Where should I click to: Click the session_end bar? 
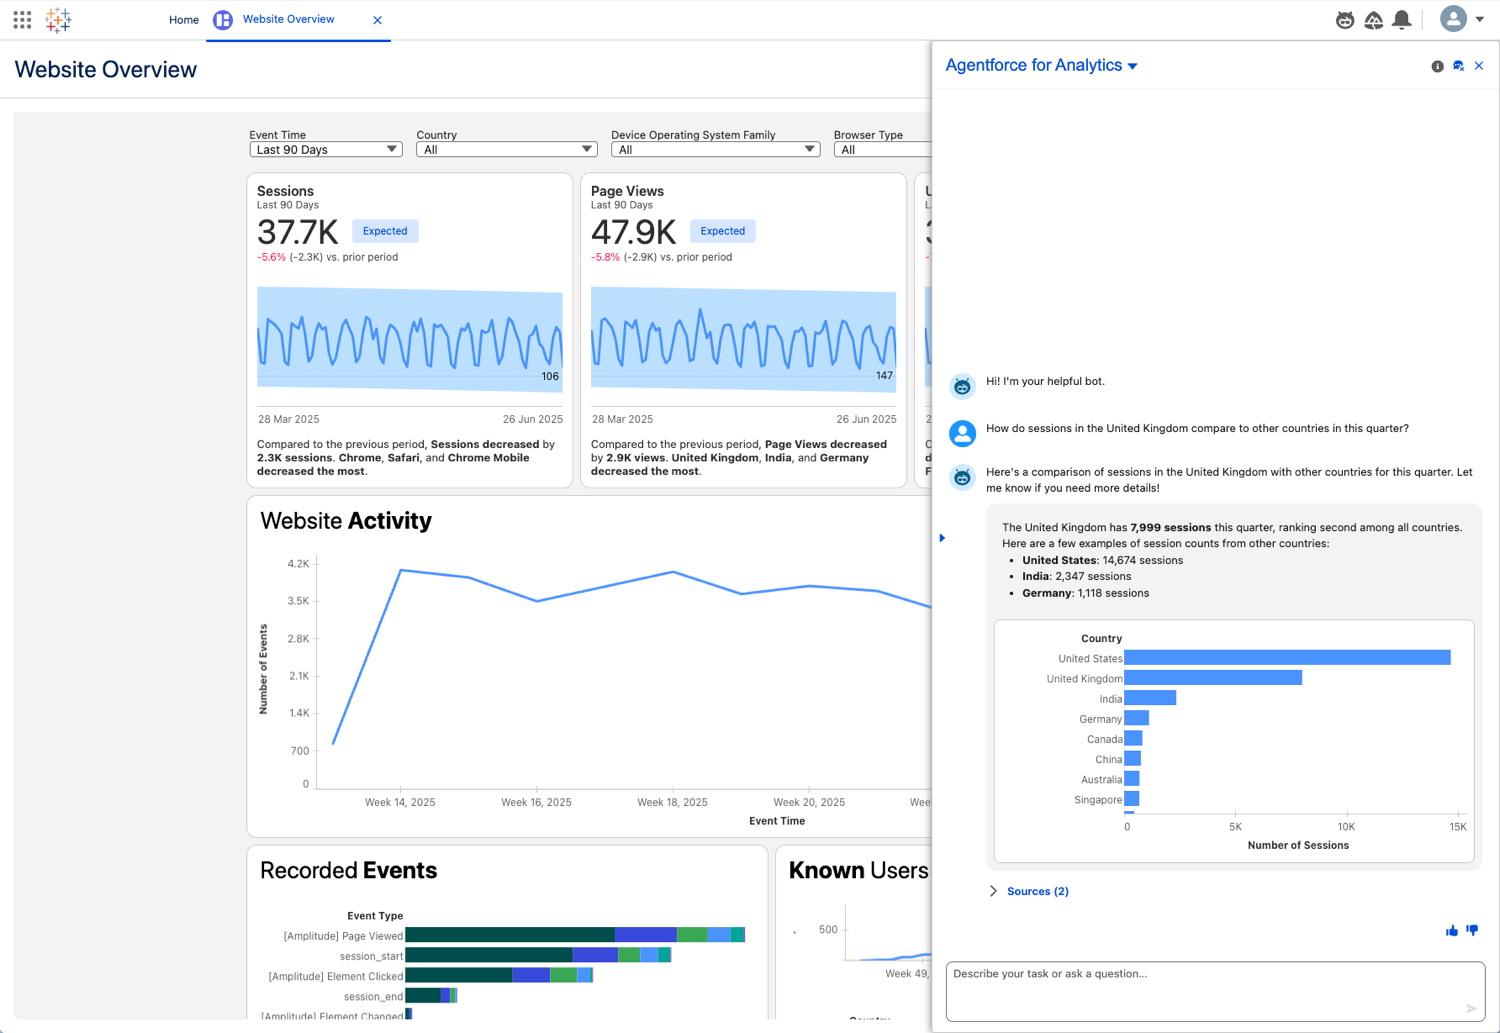(x=431, y=995)
